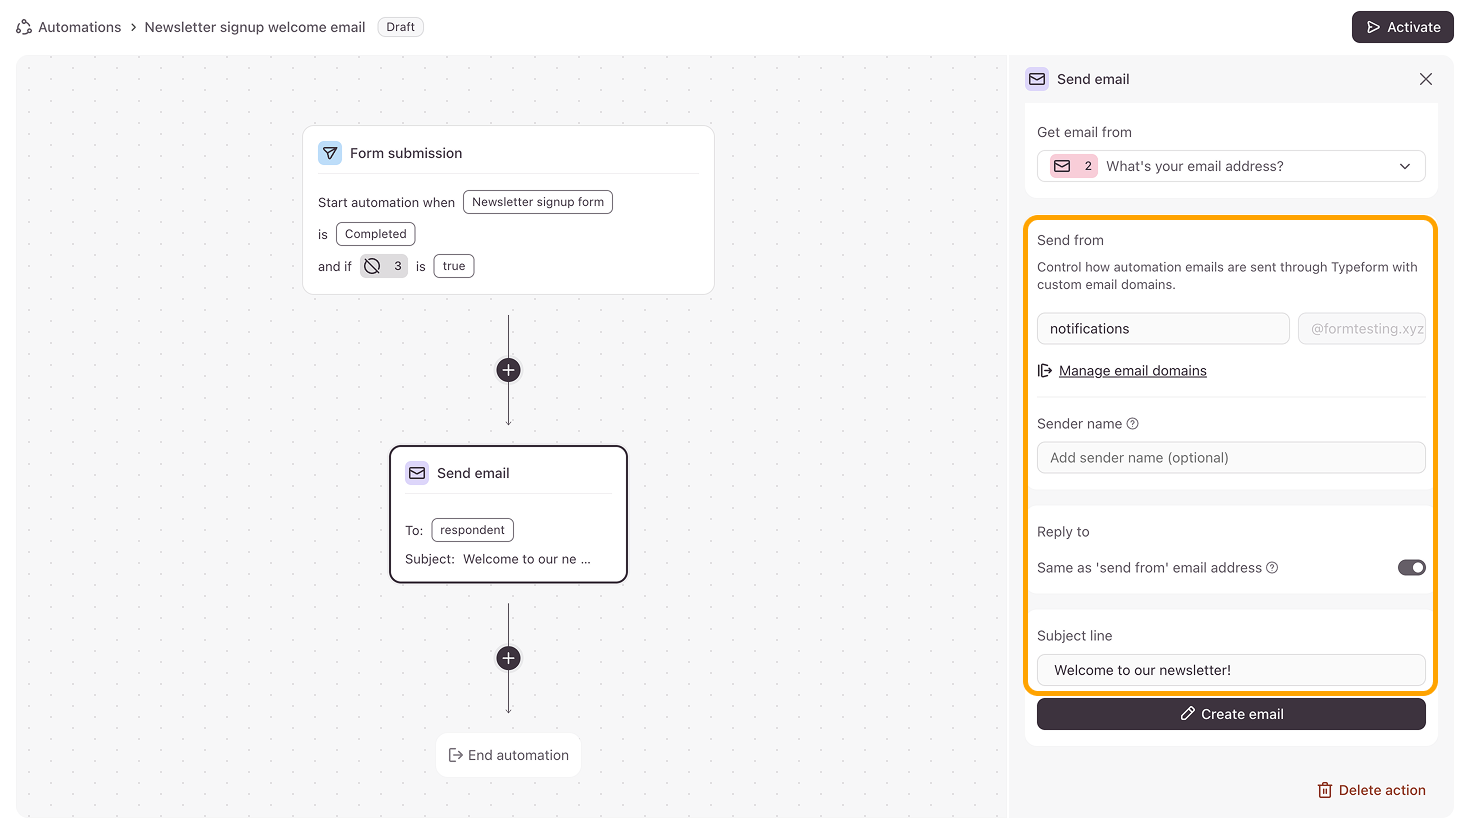Screen dimensions: 1470x834
Task: Click the Create email button
Action: 1231,714
